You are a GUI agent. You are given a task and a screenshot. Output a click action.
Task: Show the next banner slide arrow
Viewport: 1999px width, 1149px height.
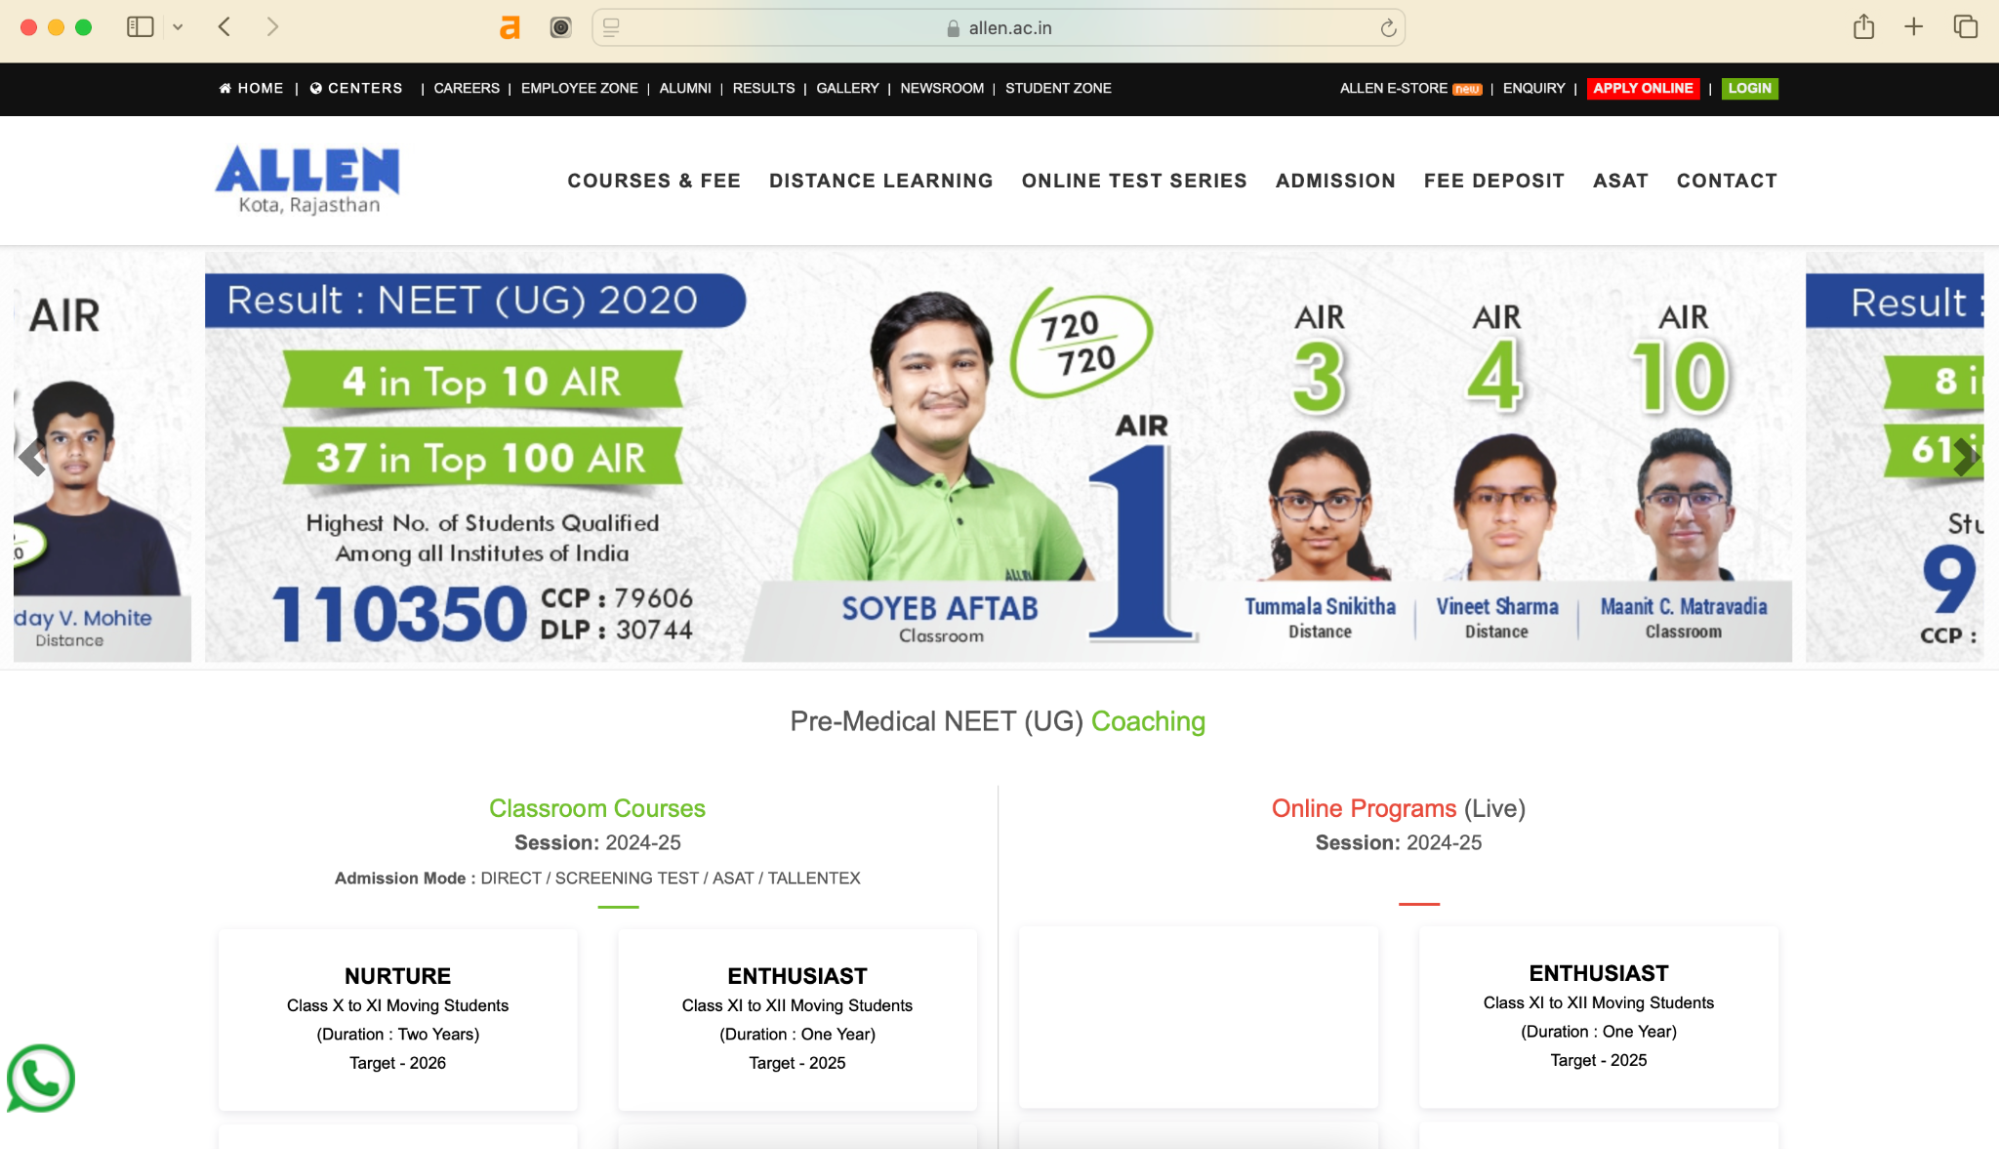pyautogui.click(x=1965, y=457)
